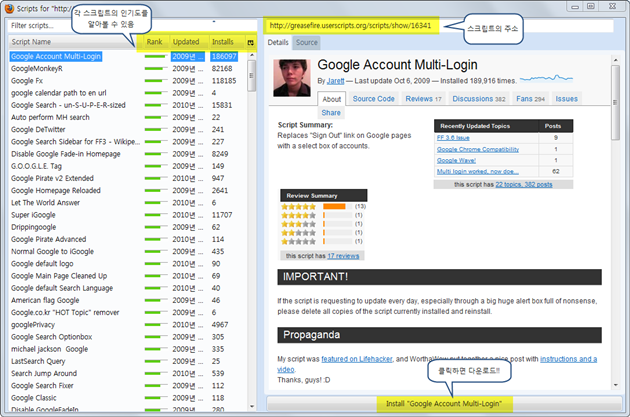This screenshot has width=630, height=417.
Task: Click the Firefox icon in title bar
Action: 8,8
